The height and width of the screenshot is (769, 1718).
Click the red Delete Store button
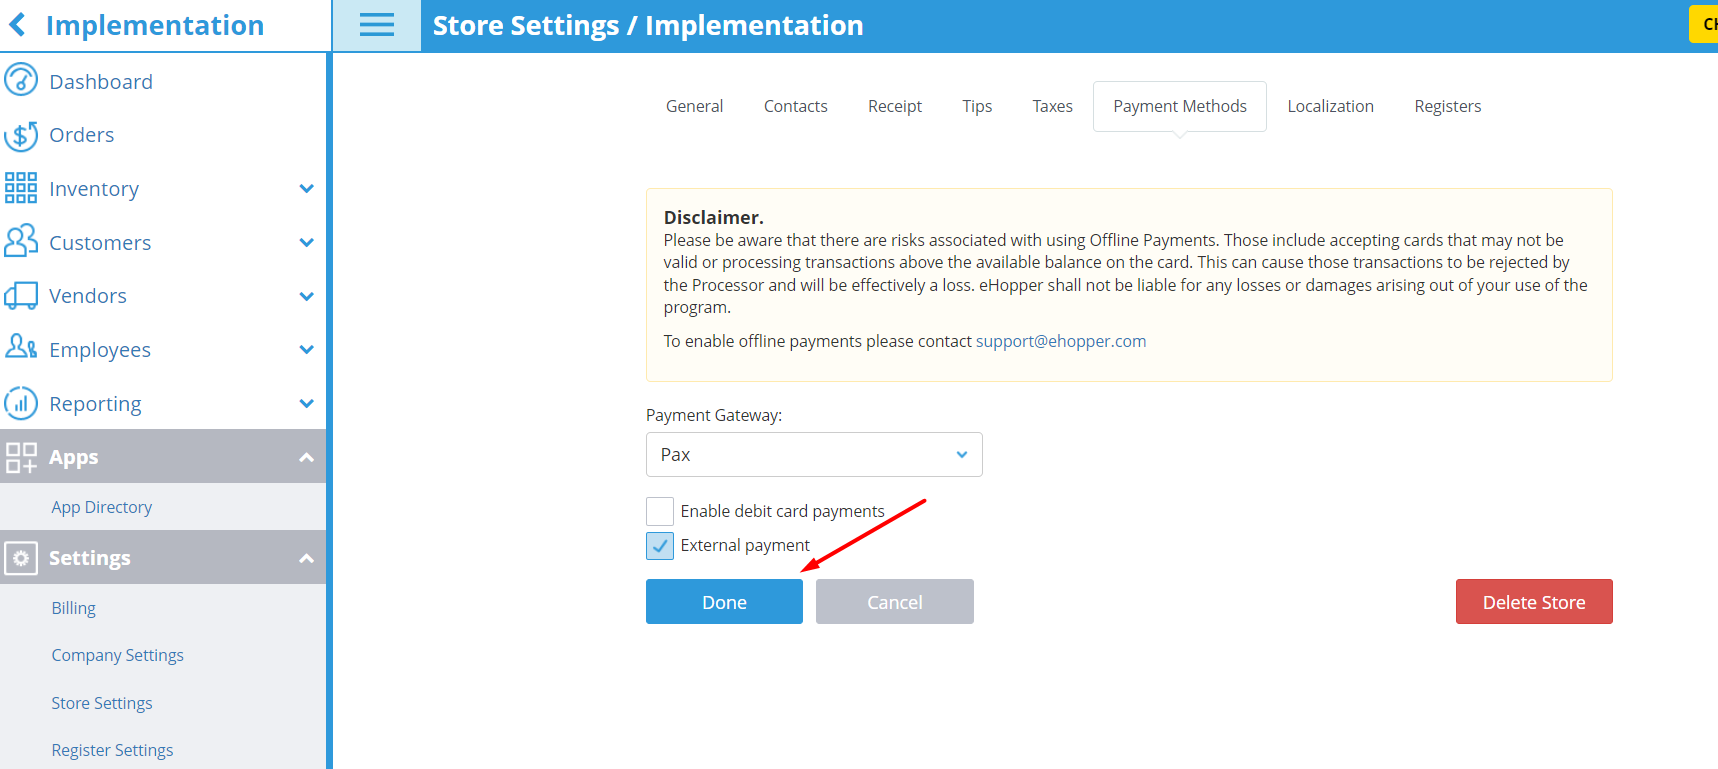point(1534,602)
